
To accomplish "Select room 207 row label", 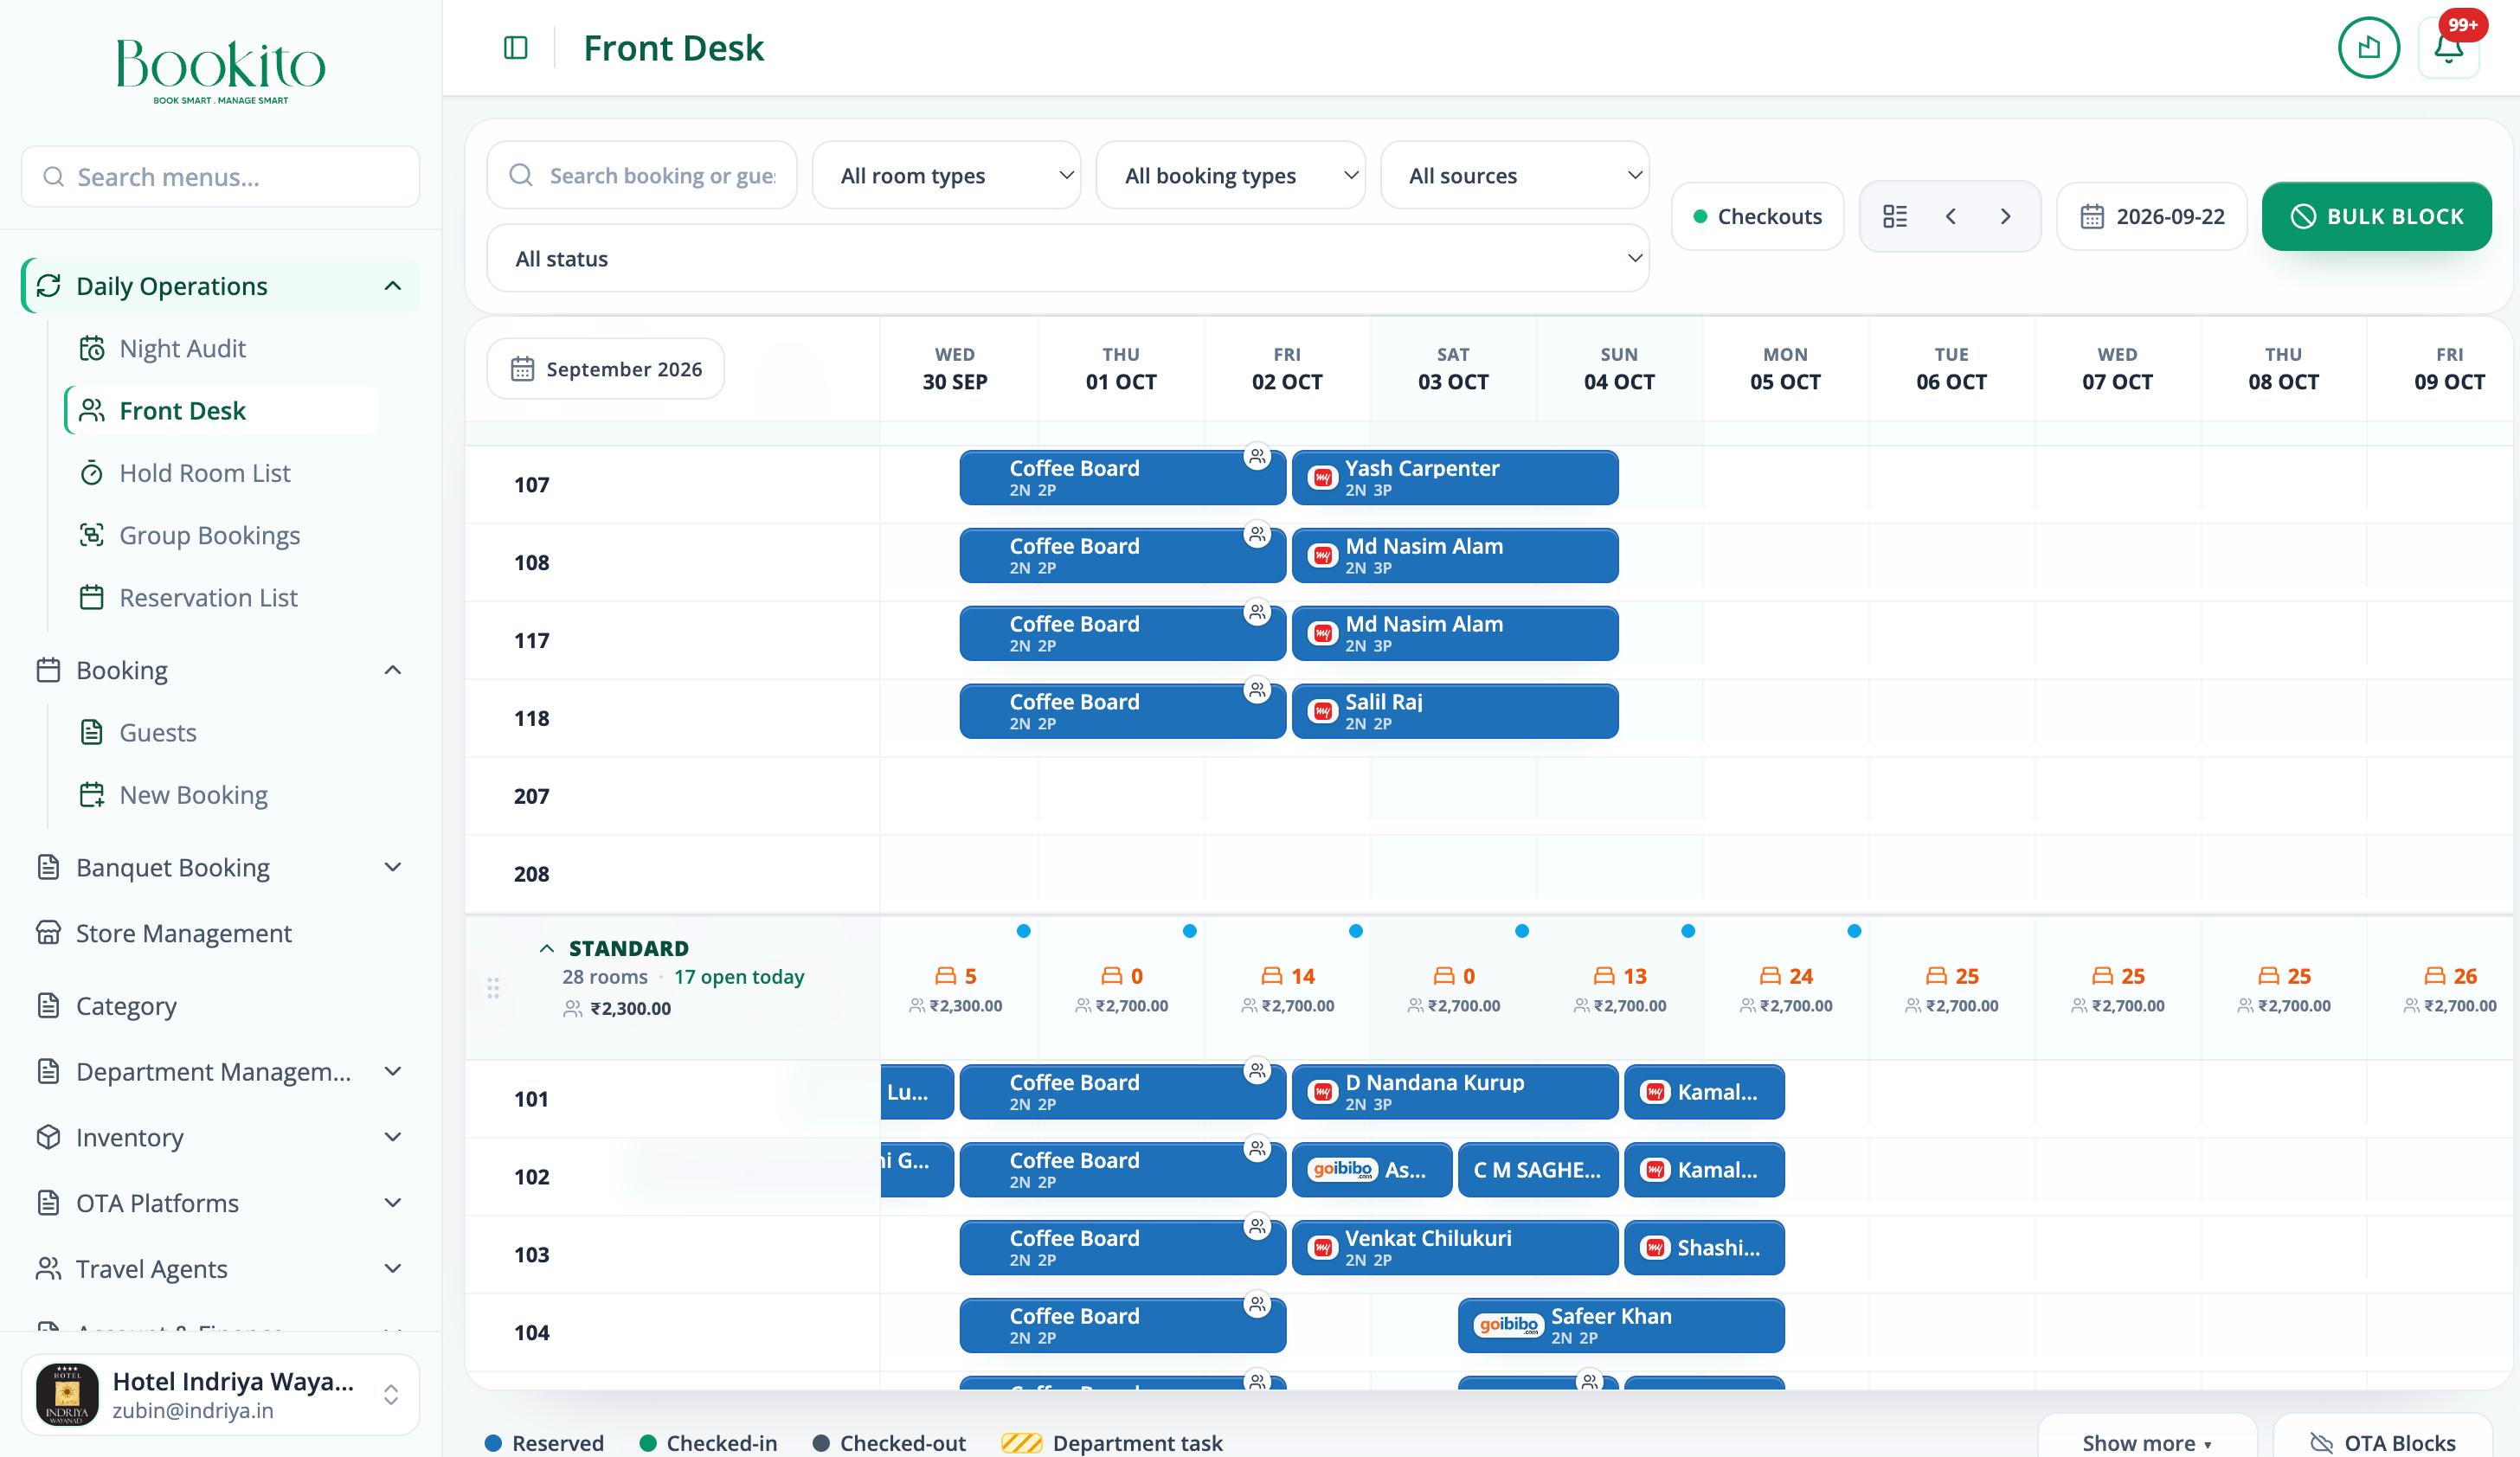I will 531,796.
